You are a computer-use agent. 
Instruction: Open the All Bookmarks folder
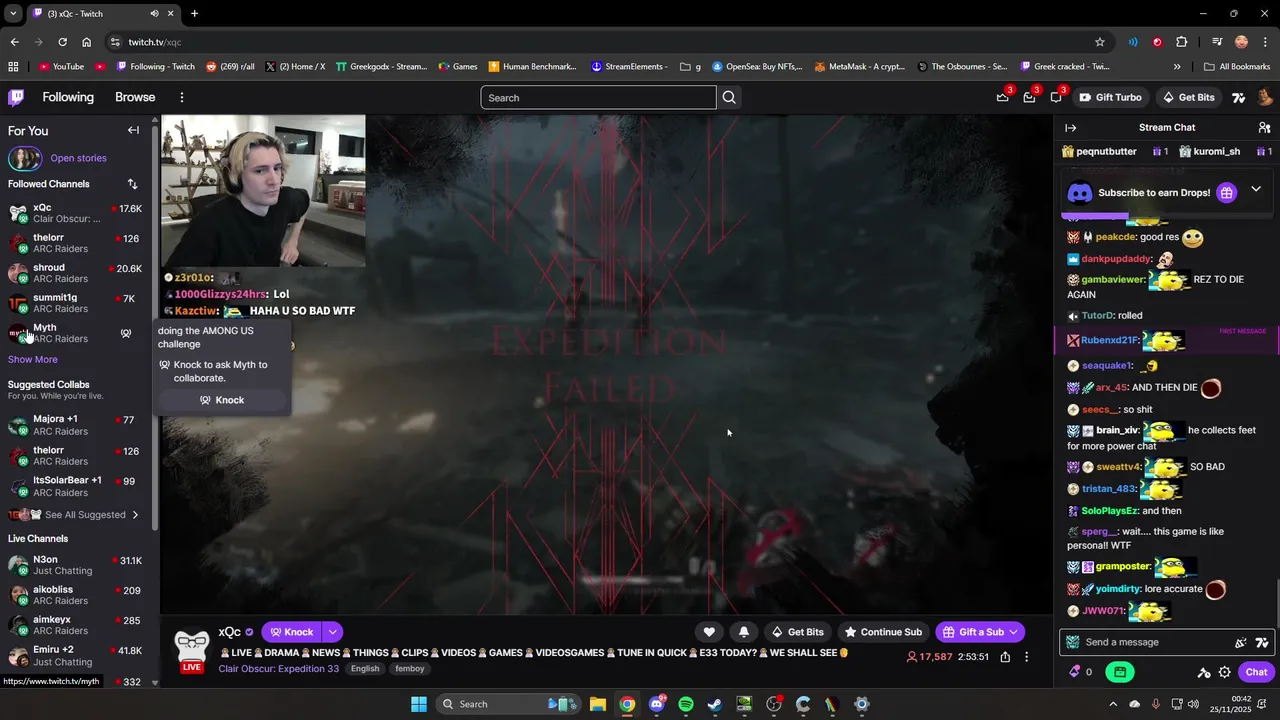pos(1237,67)
